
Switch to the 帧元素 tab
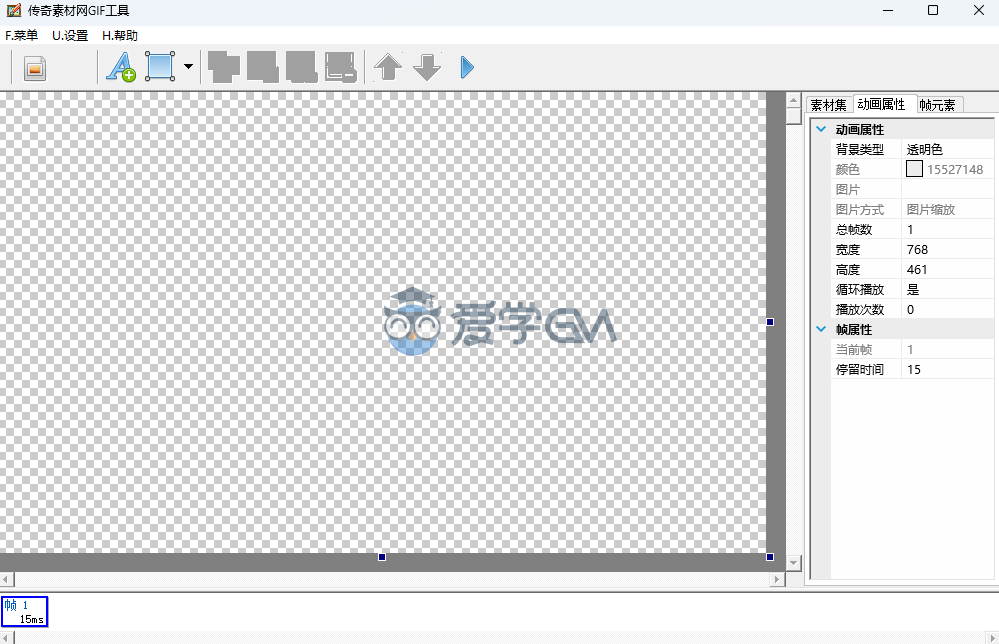tap(938, 105)
